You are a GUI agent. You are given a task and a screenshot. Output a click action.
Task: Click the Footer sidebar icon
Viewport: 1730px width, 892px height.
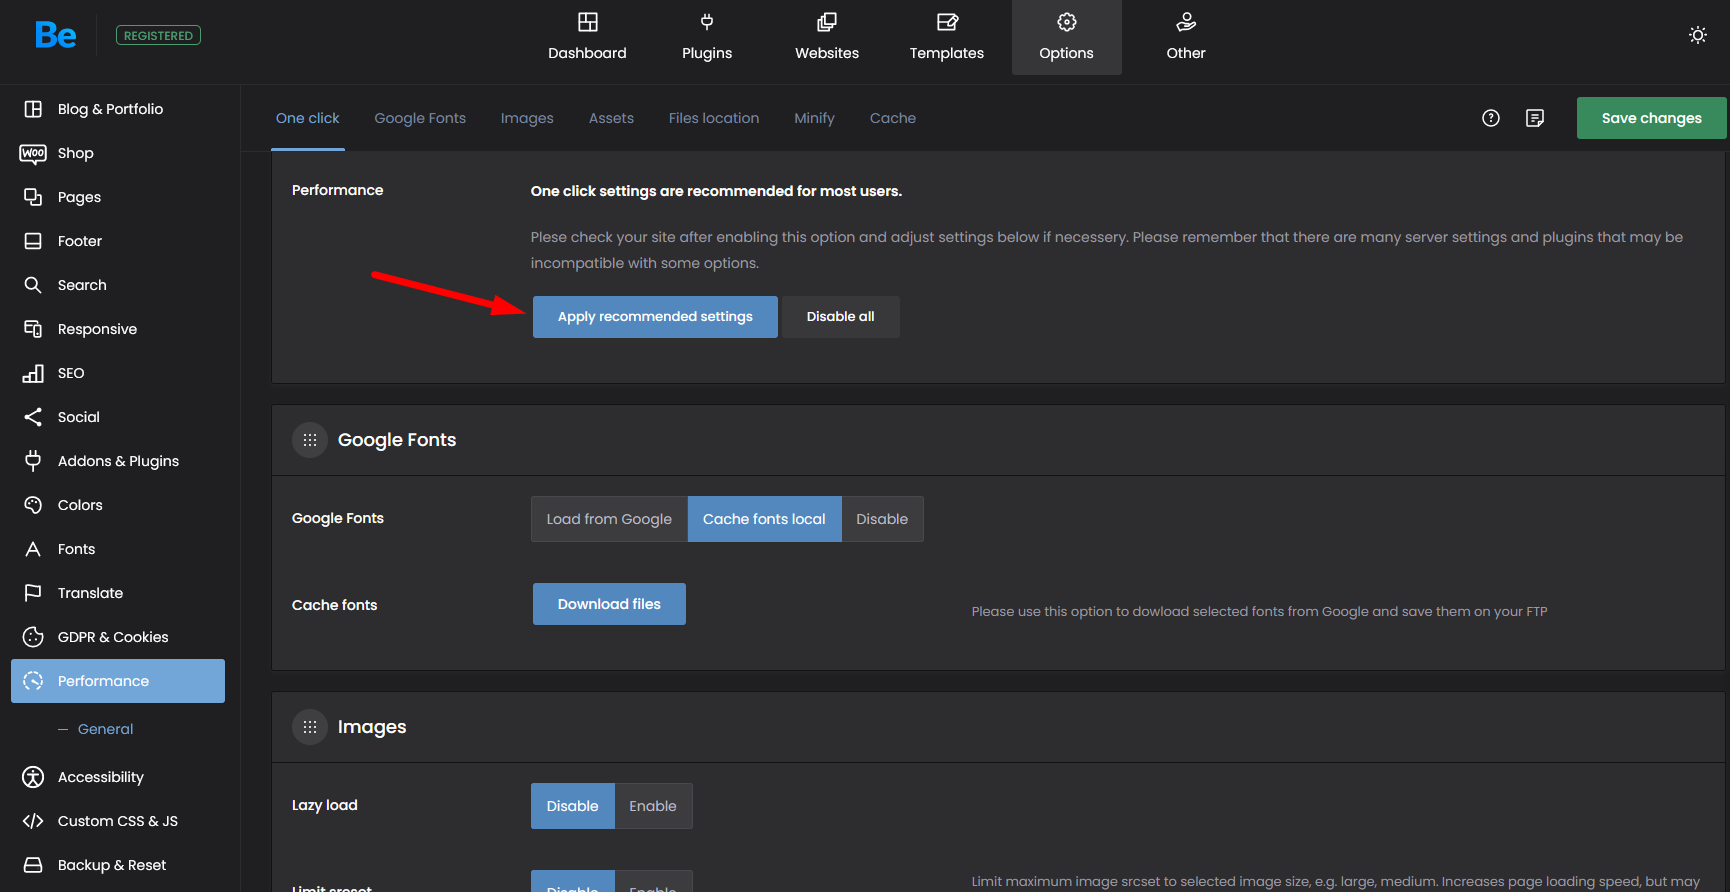click(x=33, y=241)
